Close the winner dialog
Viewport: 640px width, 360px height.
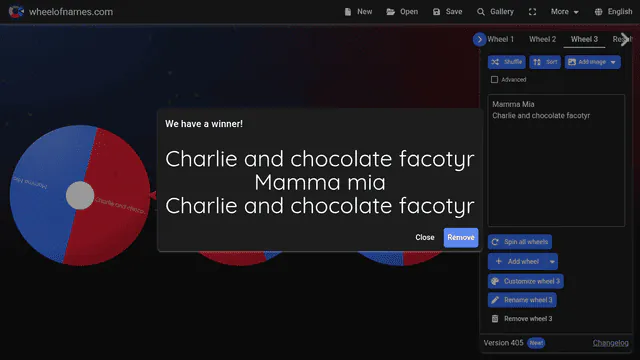pos(424,238)
